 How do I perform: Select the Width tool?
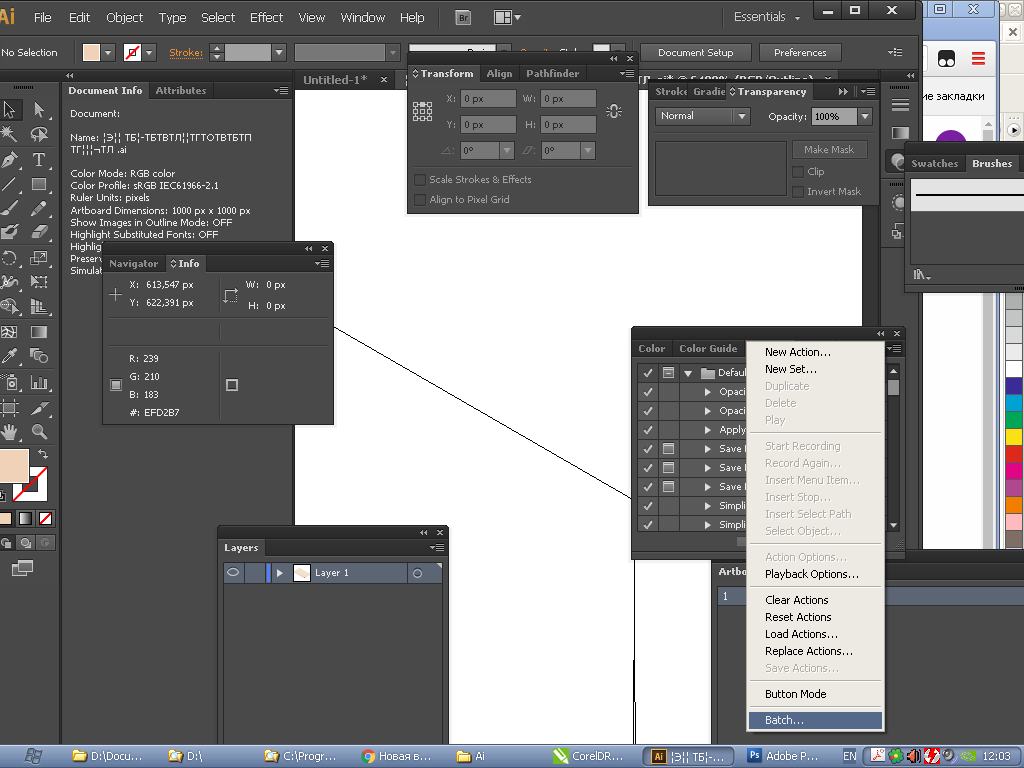tap(10, 282)
